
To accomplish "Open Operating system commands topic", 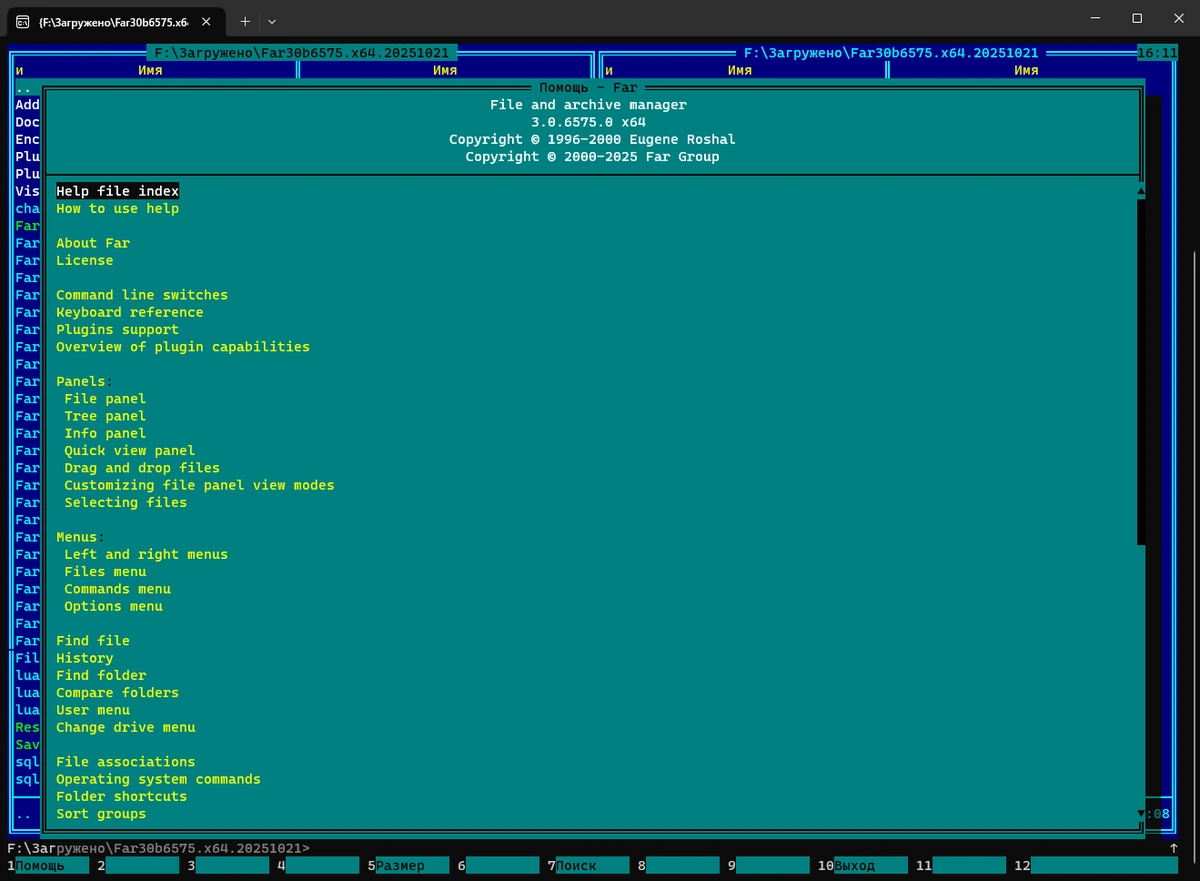I will tap(158, 779).
